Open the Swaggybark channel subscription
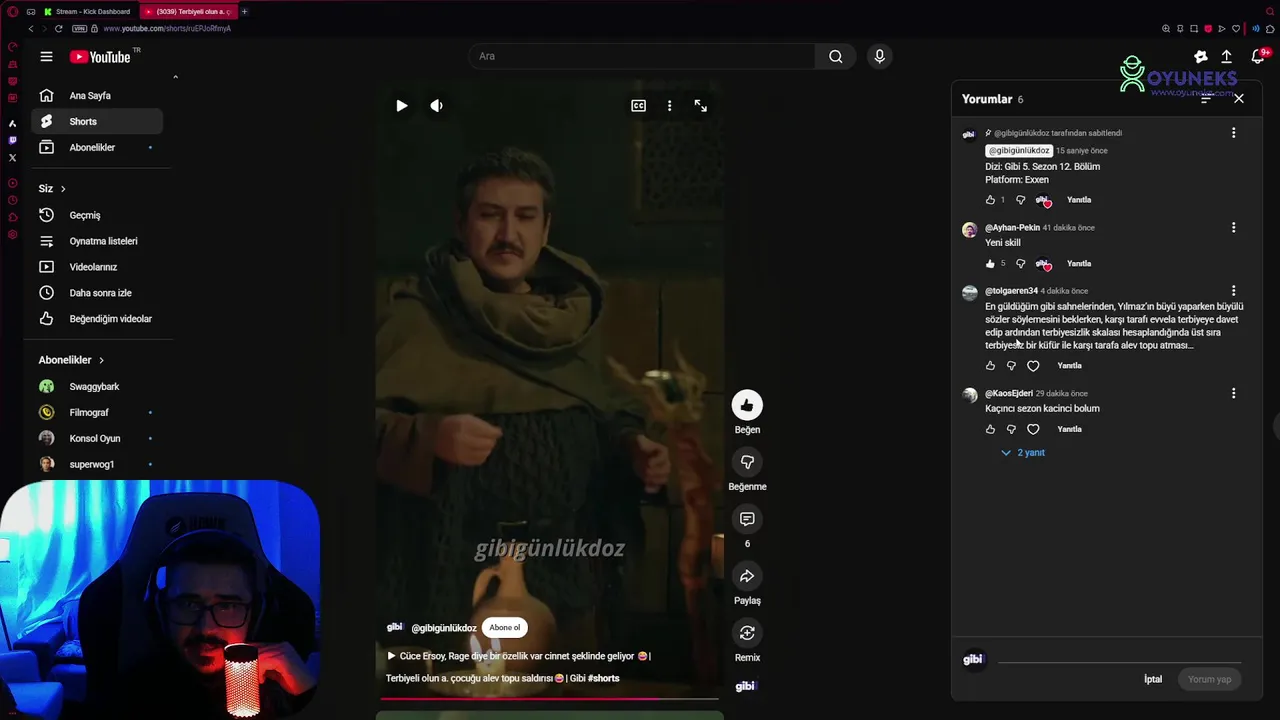This screenshot has height=720, width=1280. (96, 387)
